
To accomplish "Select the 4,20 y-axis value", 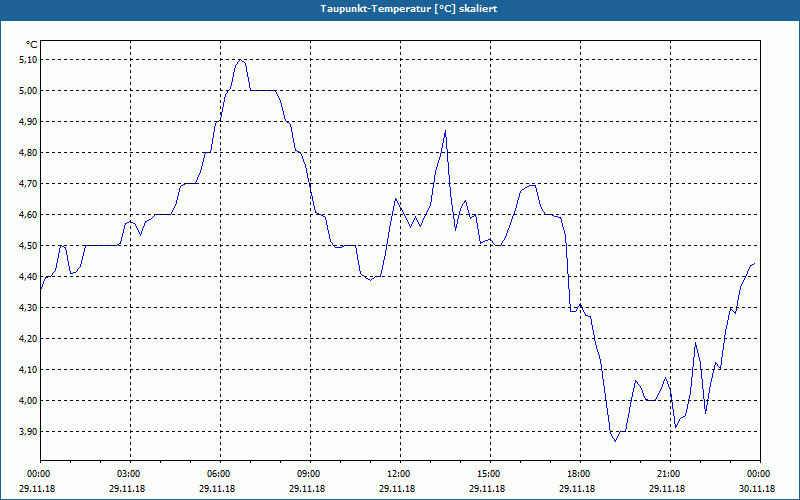I will pos(28,339).
